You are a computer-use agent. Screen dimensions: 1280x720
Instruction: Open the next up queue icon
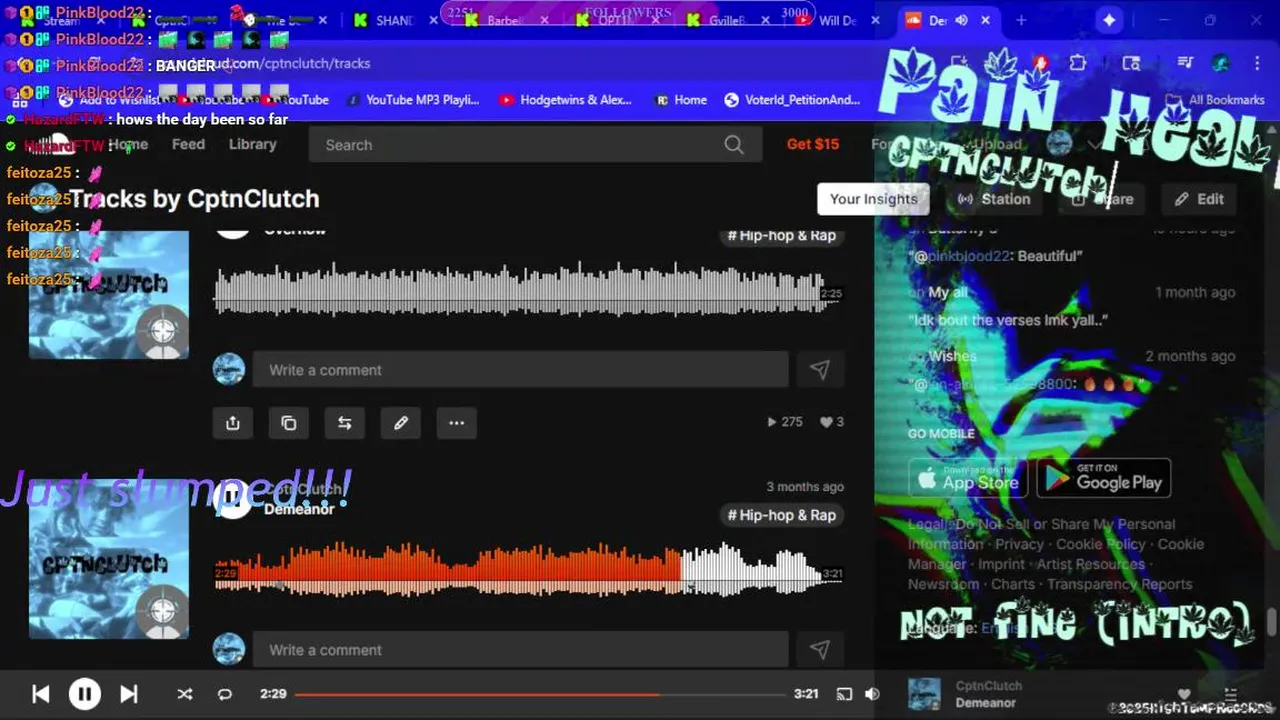(x=1231, y=694)
